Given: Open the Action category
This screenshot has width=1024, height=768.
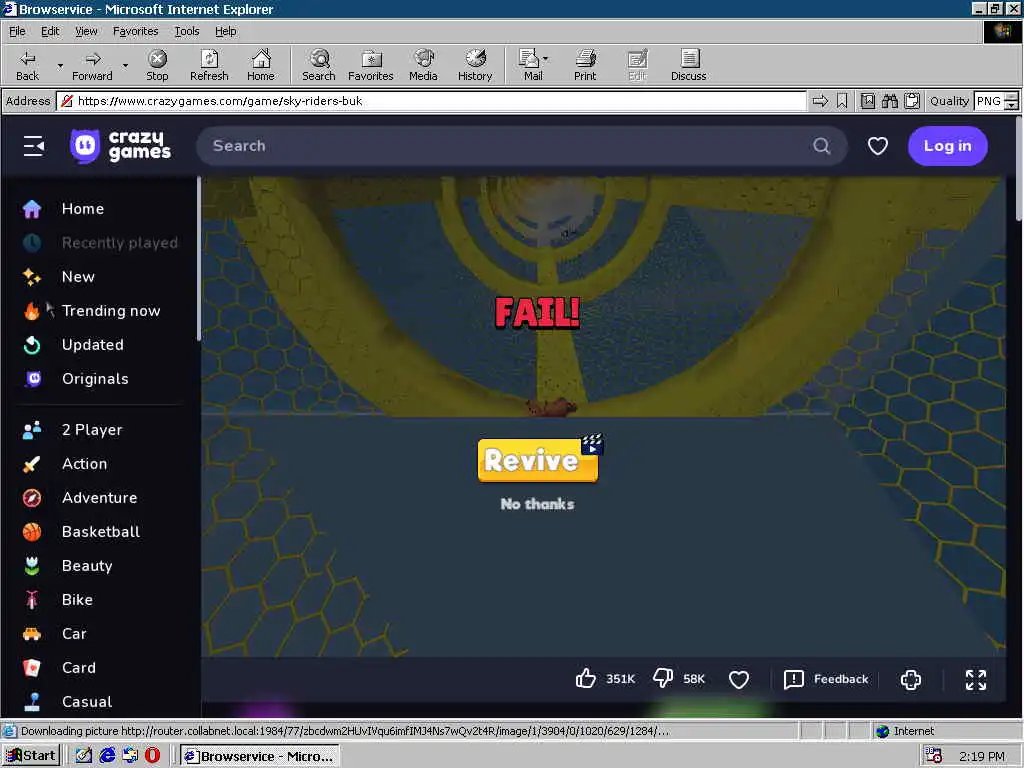Looking at the screenshot, I should tap(84, 463).
